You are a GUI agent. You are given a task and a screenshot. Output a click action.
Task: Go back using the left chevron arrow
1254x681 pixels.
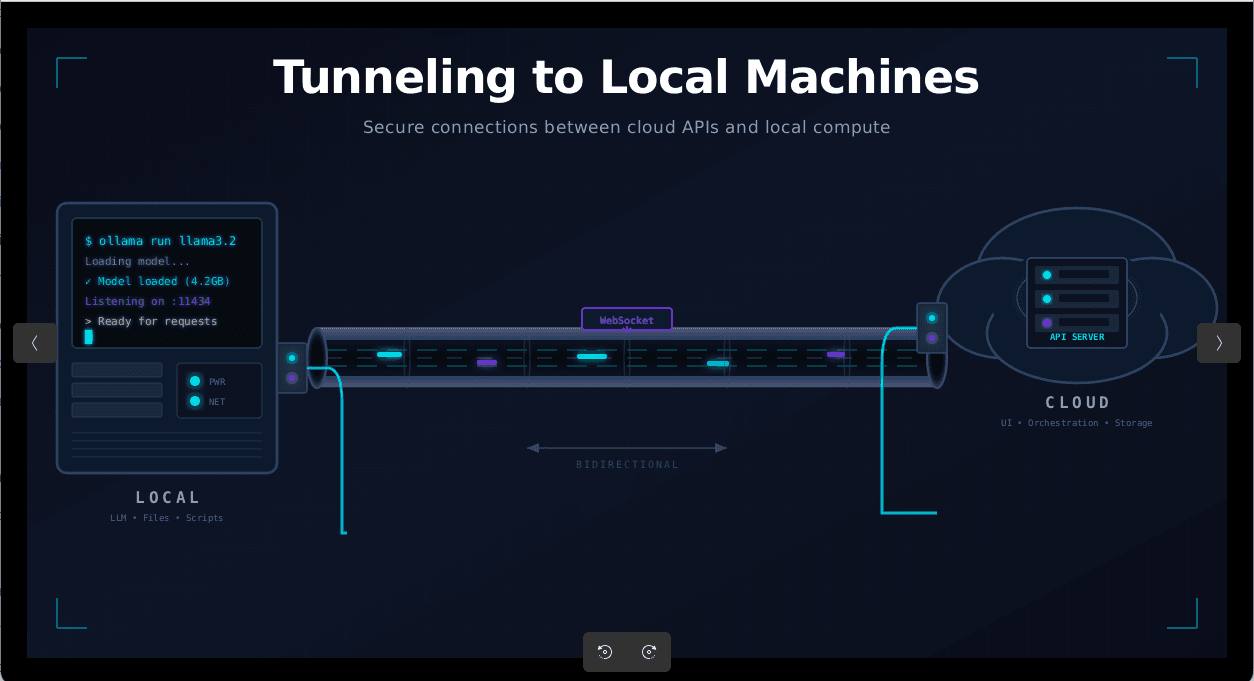35,343
